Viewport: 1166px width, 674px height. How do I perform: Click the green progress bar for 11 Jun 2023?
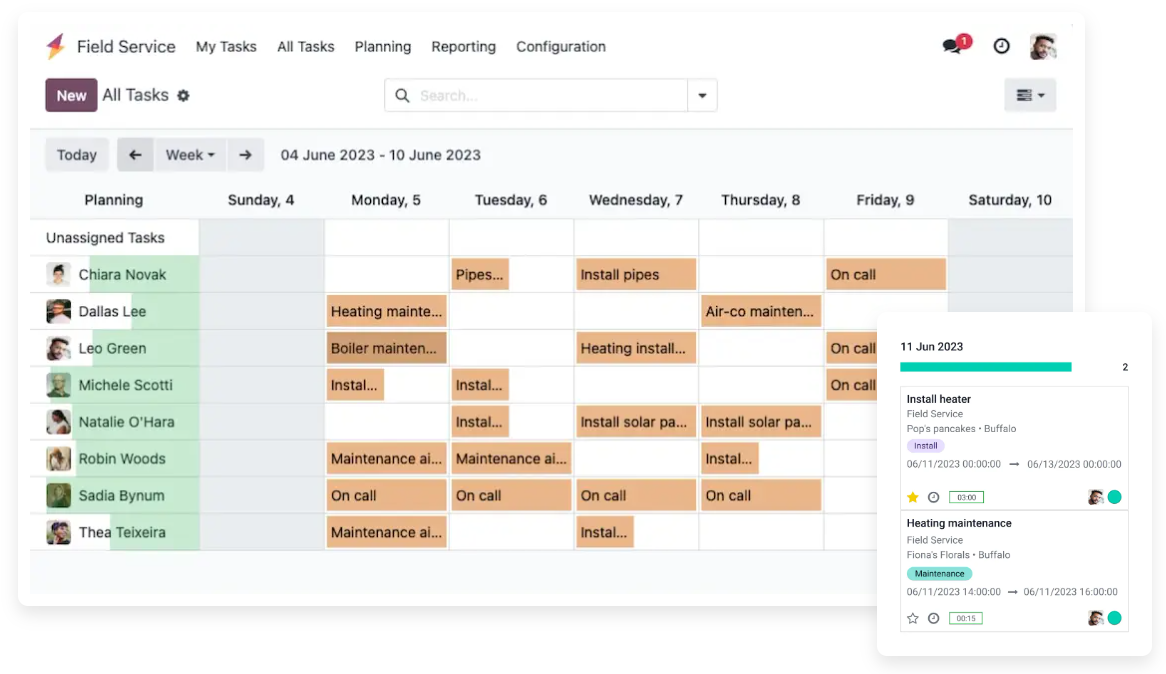[985, 367]
